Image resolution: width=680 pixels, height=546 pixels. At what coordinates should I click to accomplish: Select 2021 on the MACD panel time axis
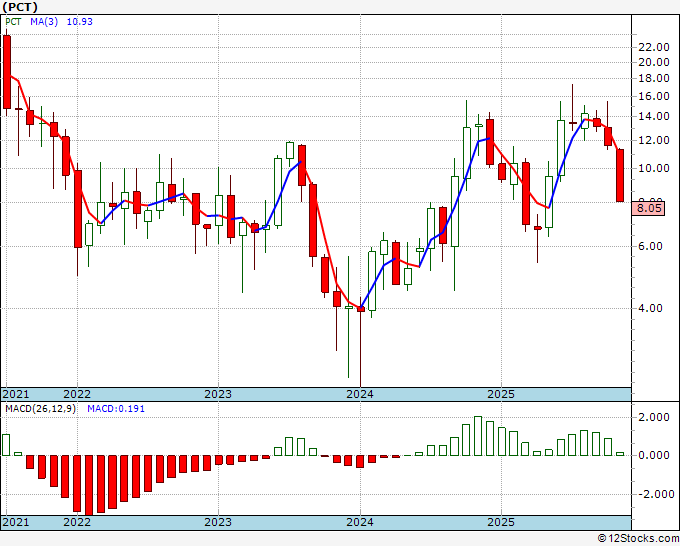pyautogui.click(x=16, y=522)
